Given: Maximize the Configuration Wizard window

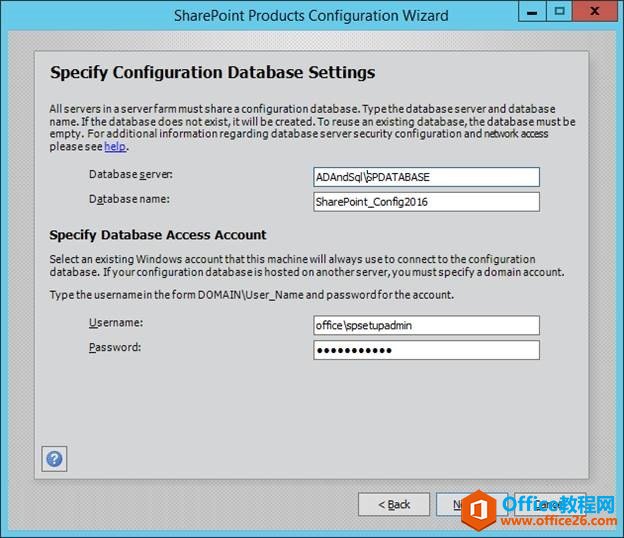Looking at the screenshot, I should pos(559,12).
